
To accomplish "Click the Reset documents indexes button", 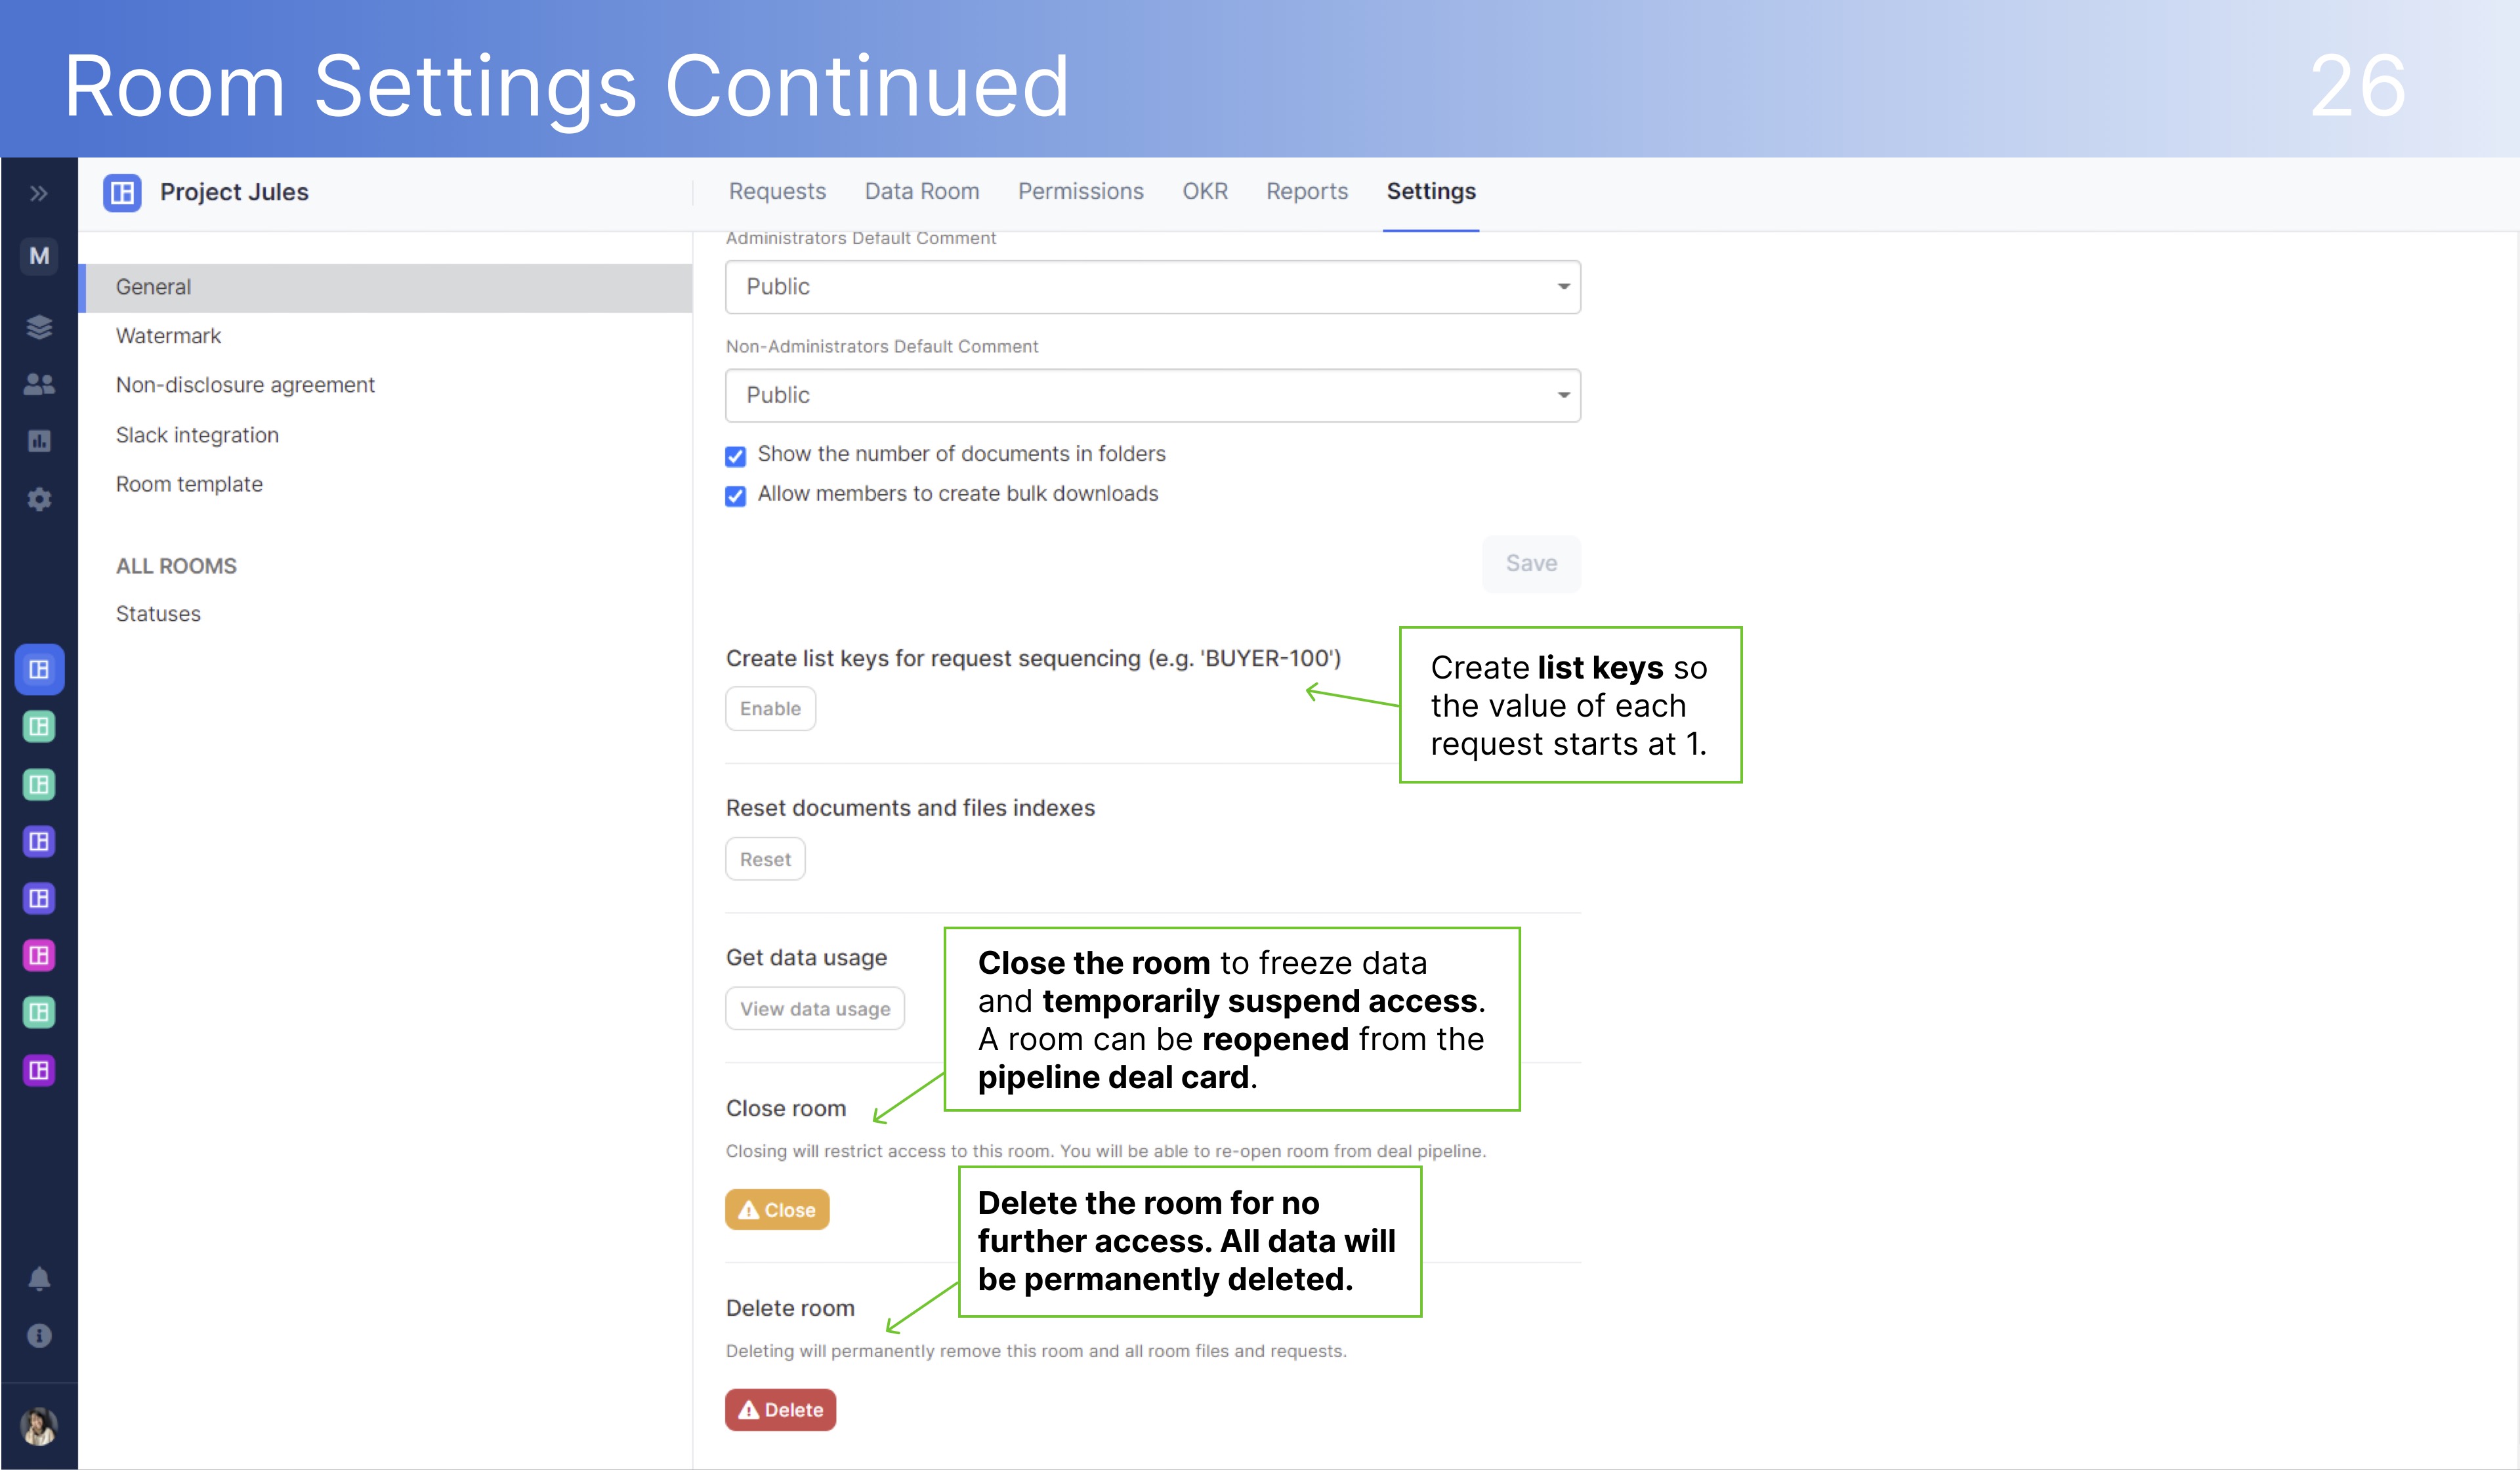I will click(x=763, y=858).
